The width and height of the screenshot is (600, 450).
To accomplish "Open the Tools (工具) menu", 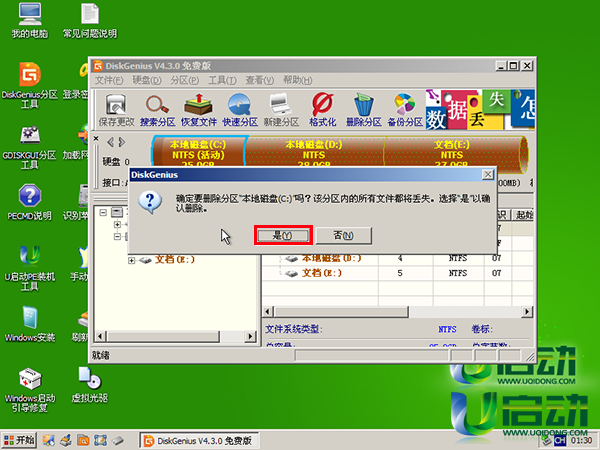I will tap(222, 80).
